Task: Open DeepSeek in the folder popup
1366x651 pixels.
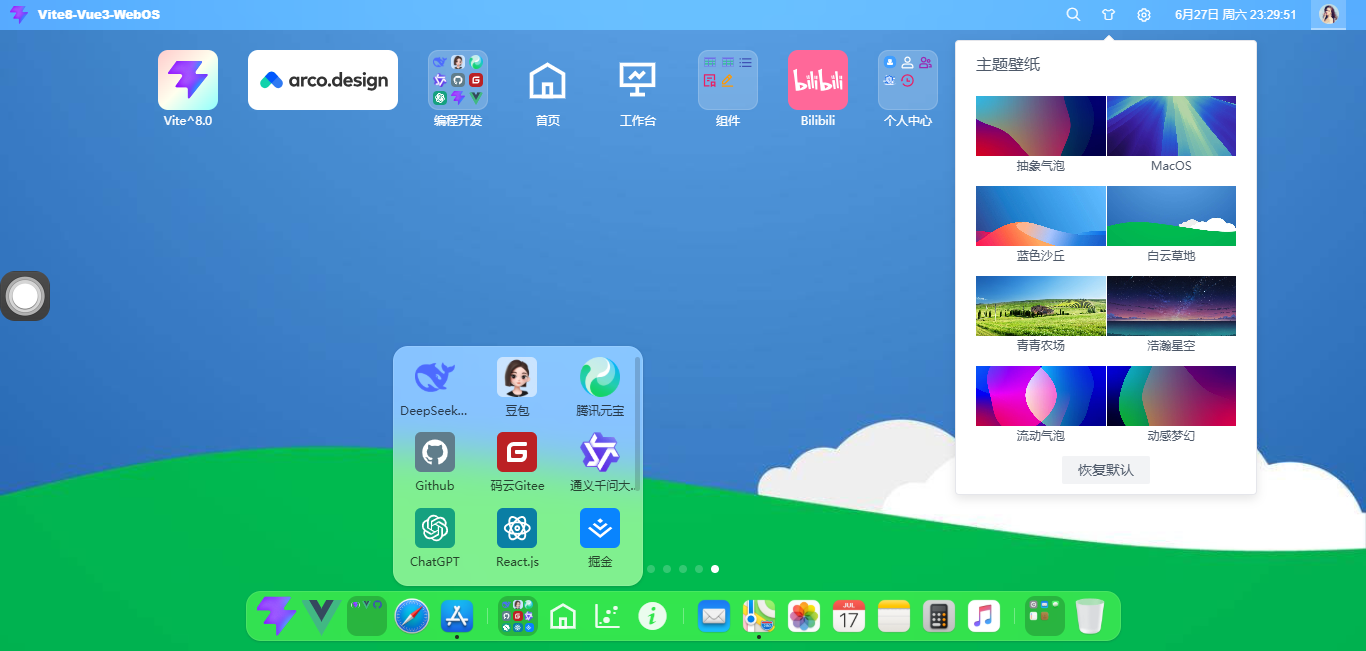Action: (x=435, y=377)
